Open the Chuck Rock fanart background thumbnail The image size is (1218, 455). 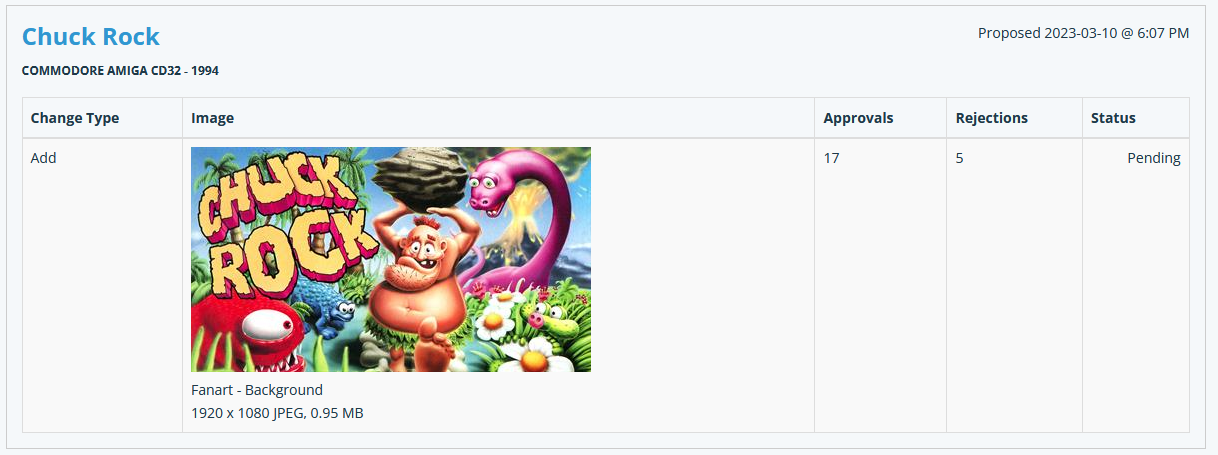(391, 259)
